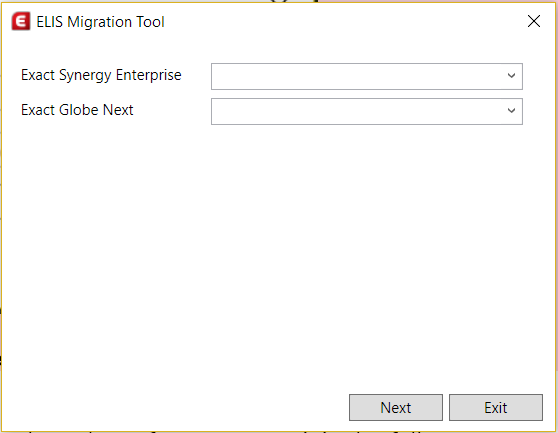Open the system menu via the title bar E icon
558x433 pixels.
pyautogui.click(x=21, y=21)
